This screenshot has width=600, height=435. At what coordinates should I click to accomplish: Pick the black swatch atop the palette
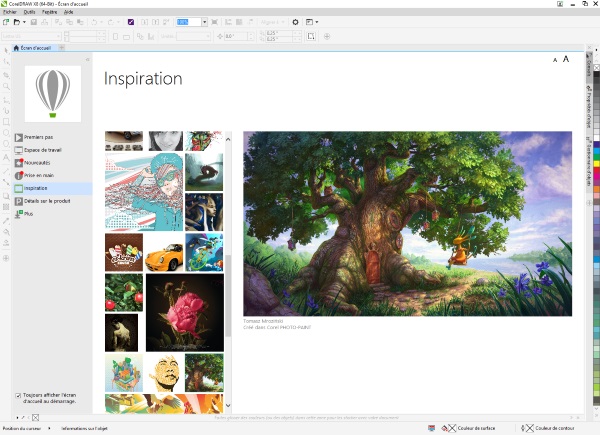[597, 73]
